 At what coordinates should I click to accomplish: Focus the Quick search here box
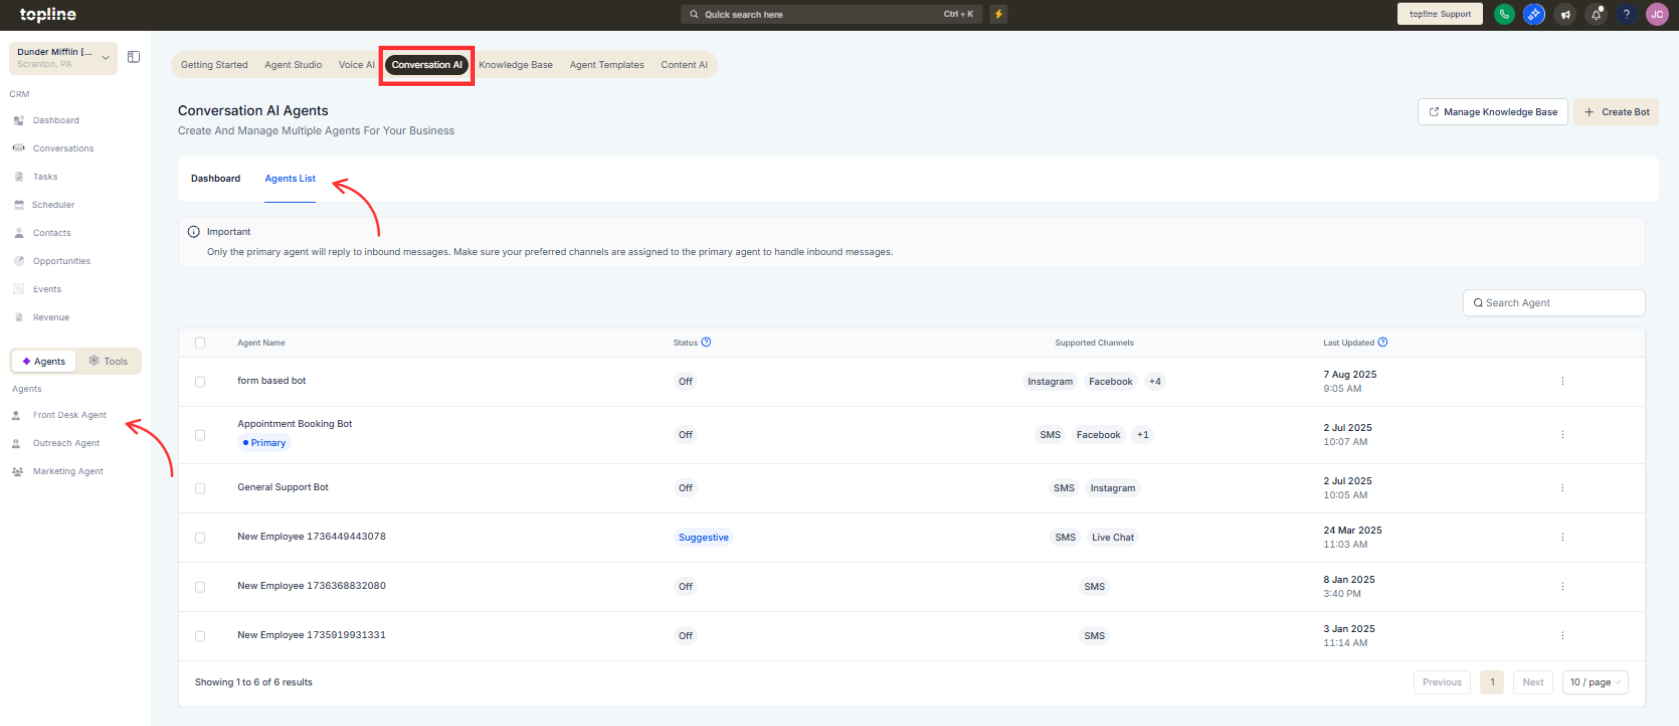831,14
